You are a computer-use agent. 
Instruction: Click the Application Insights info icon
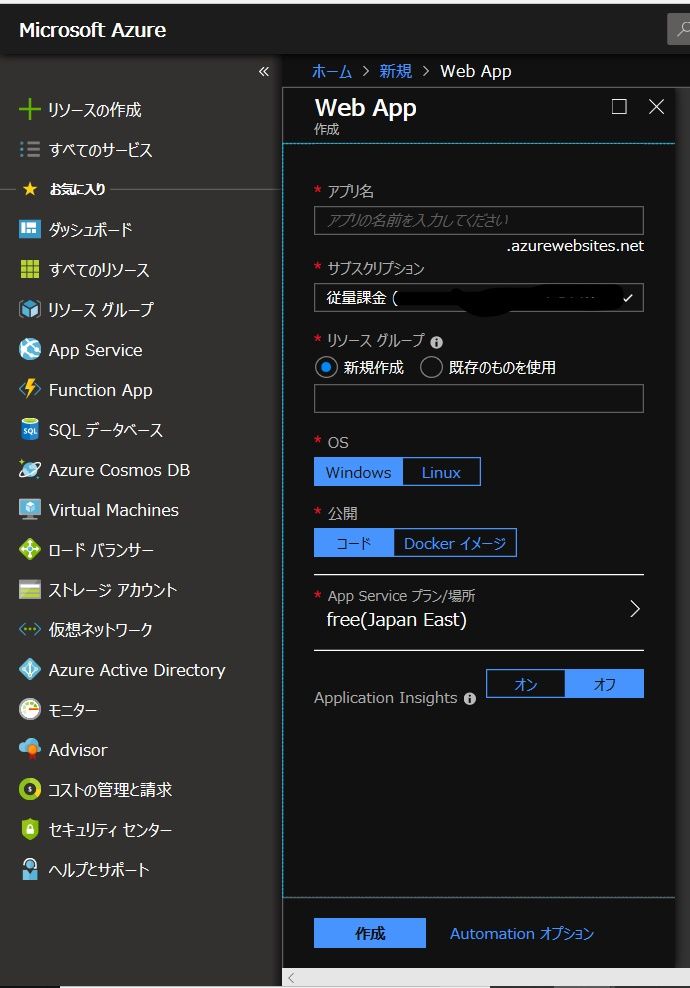pos(469,698)
